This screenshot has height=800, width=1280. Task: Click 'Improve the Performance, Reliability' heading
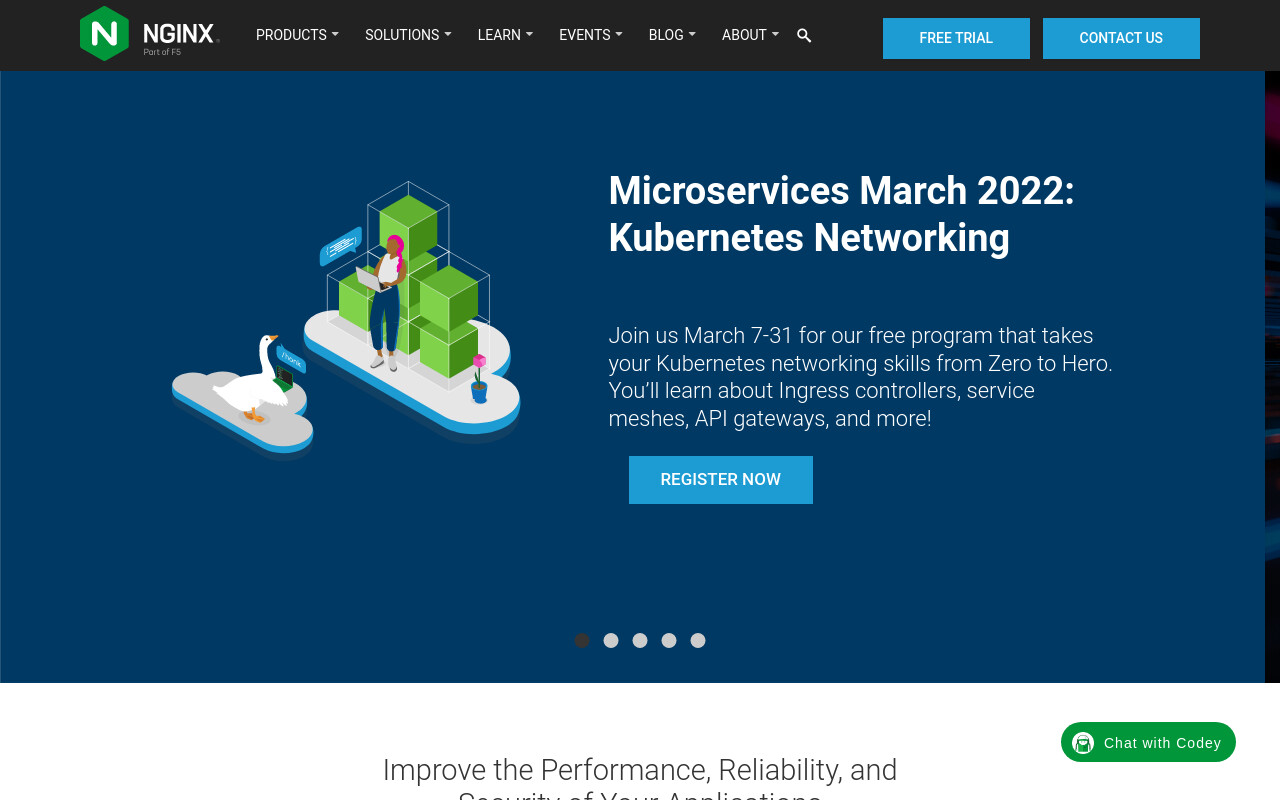point(640,777)
